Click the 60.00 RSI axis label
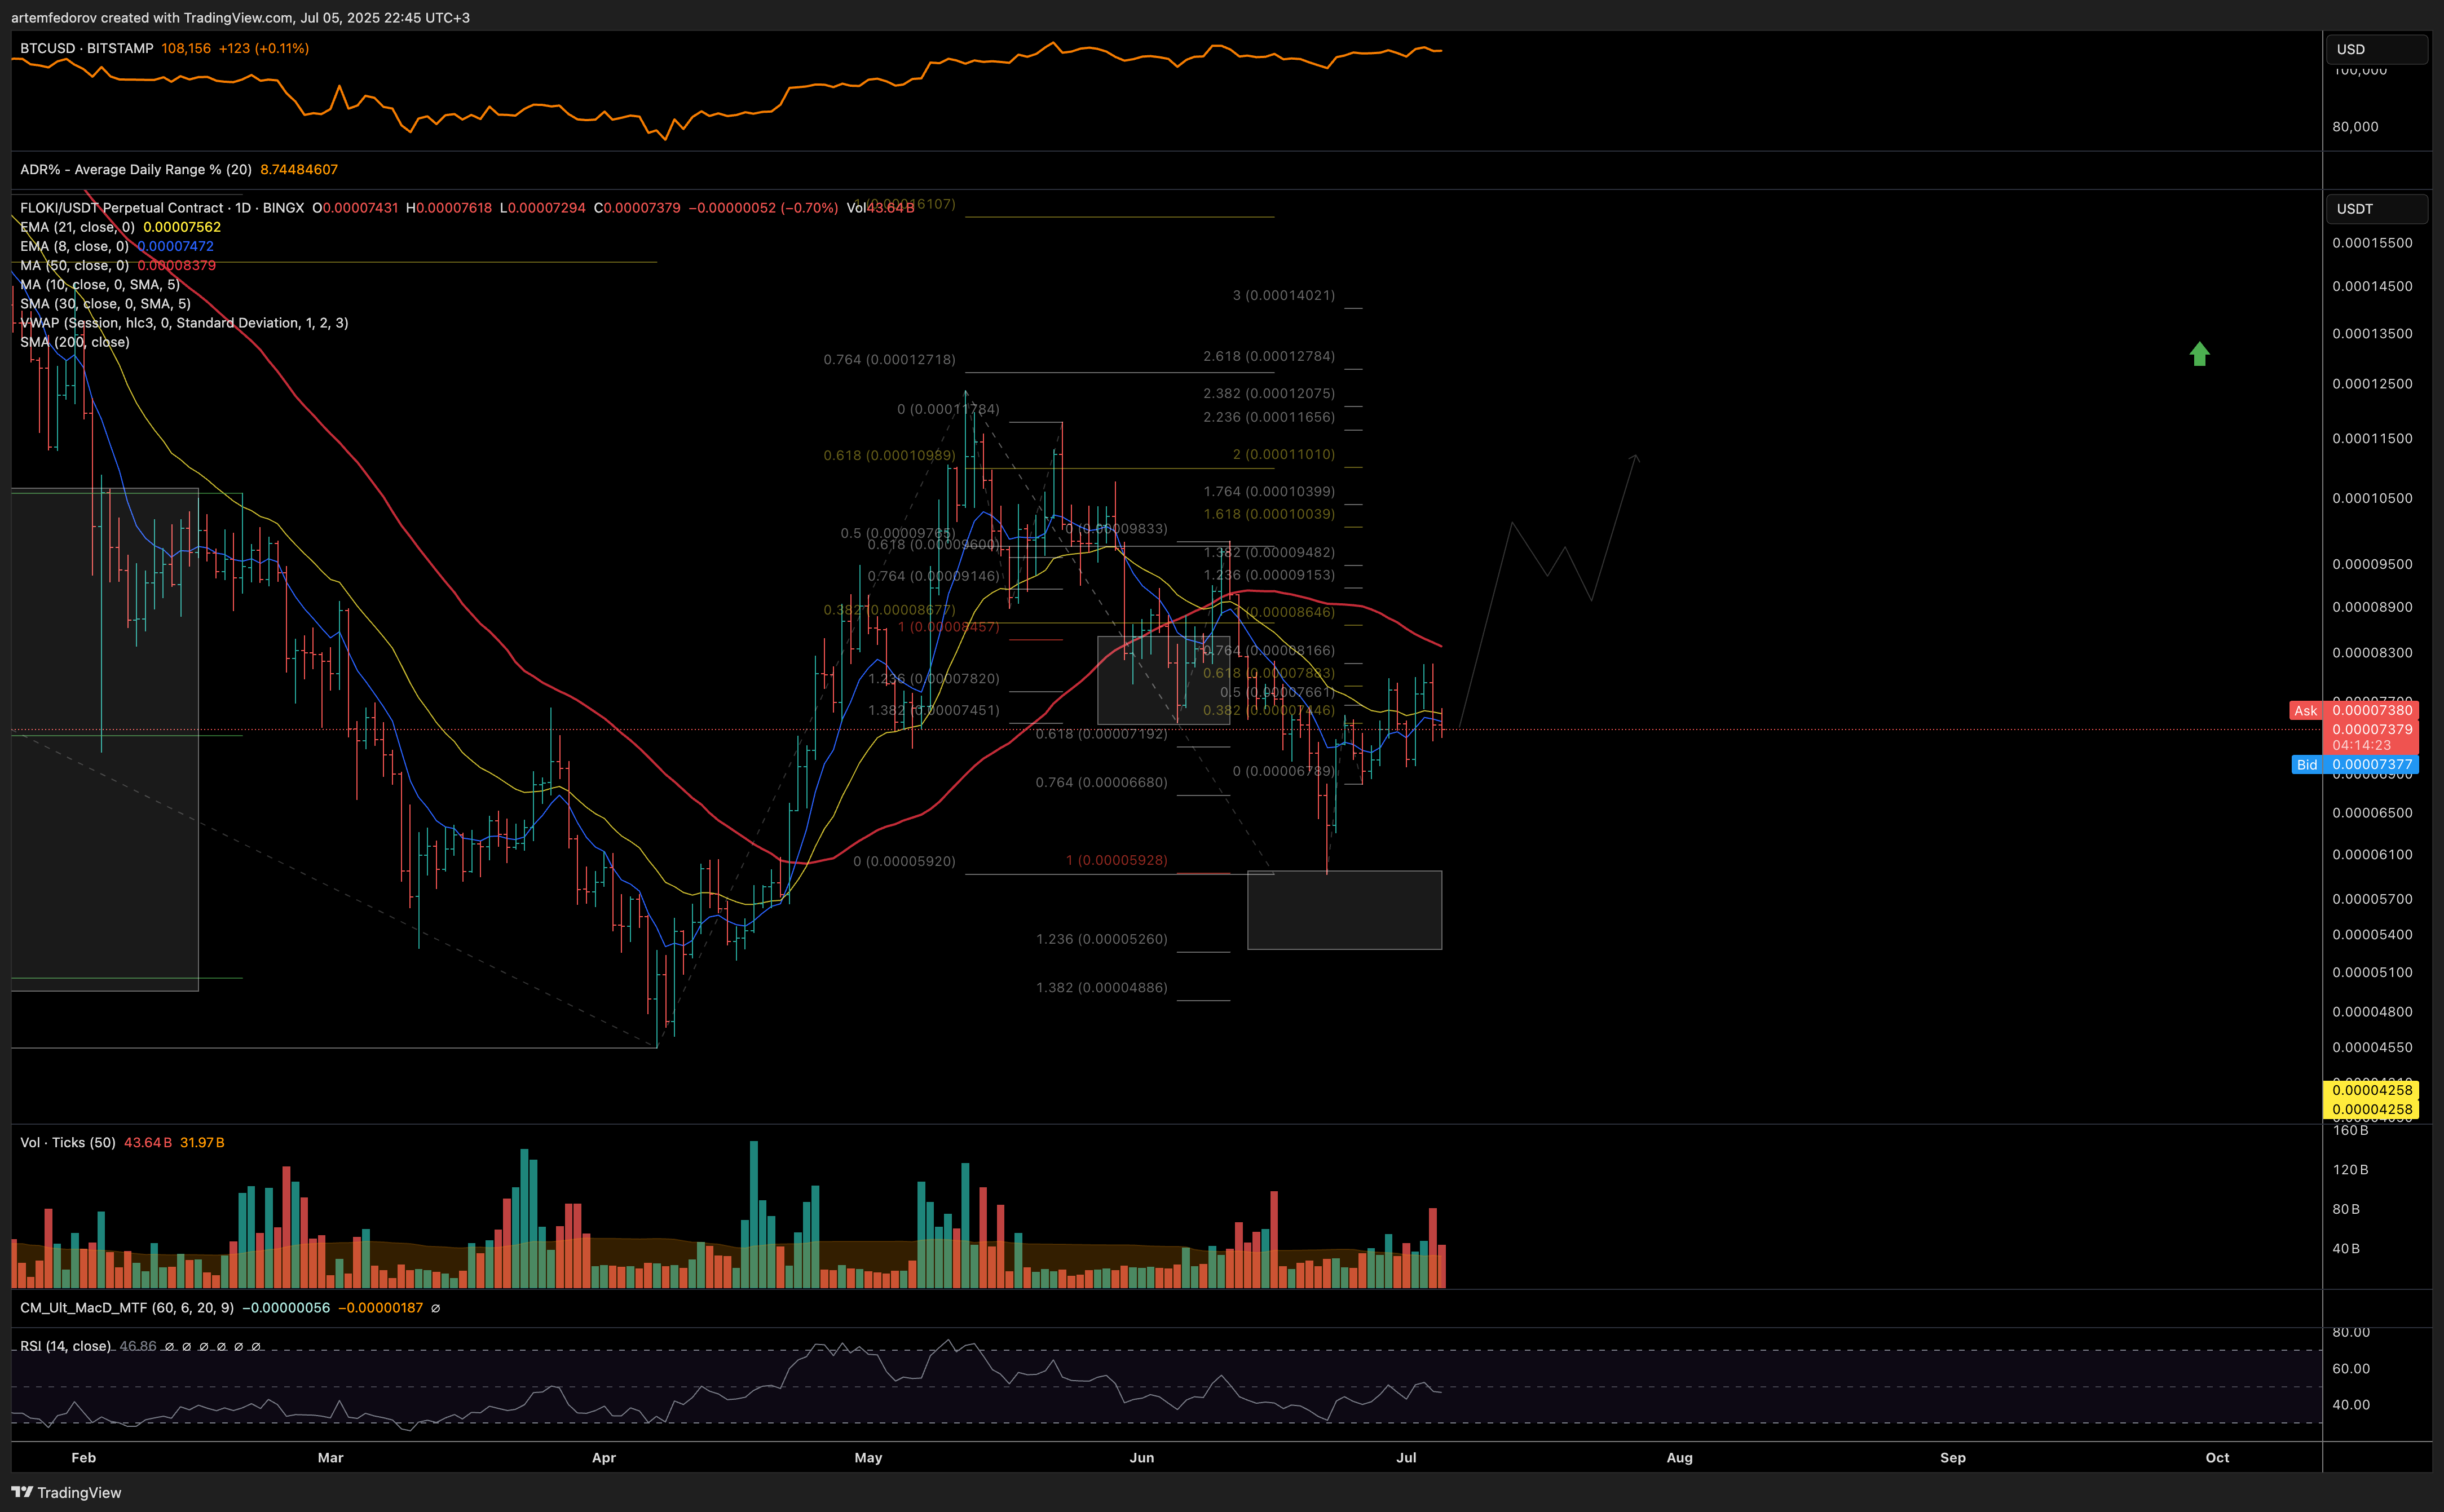This screenshot has width=2444, height=1512. coord(2351,1369)
